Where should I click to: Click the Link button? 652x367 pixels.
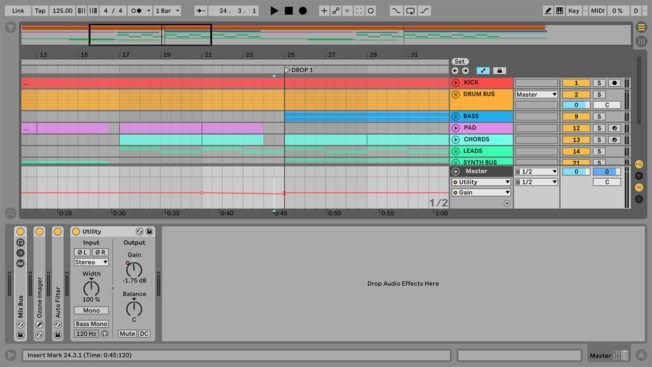pos(18,11)
